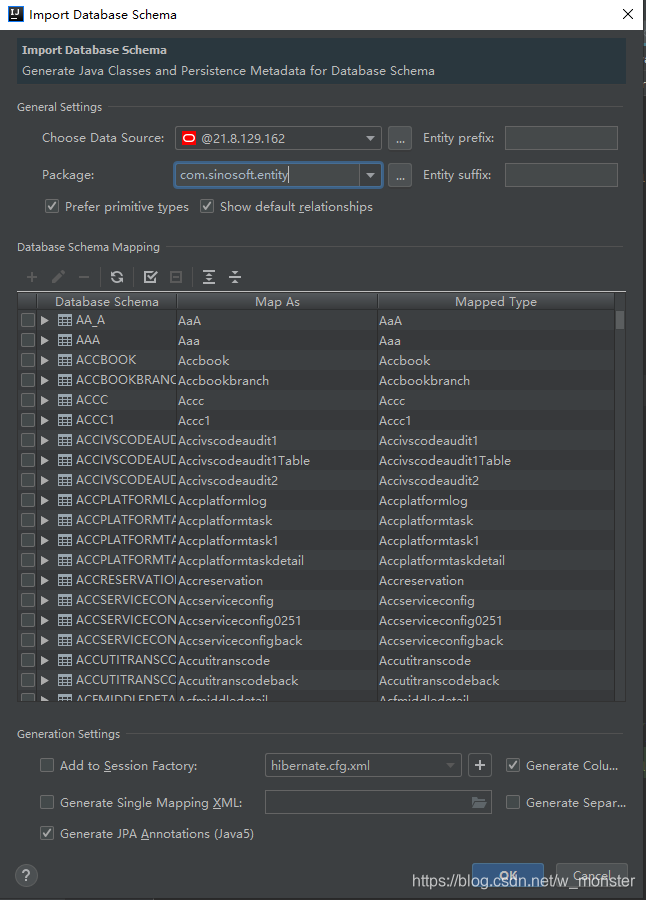
Task: Click the Package text field
Action: coord(267,175)
